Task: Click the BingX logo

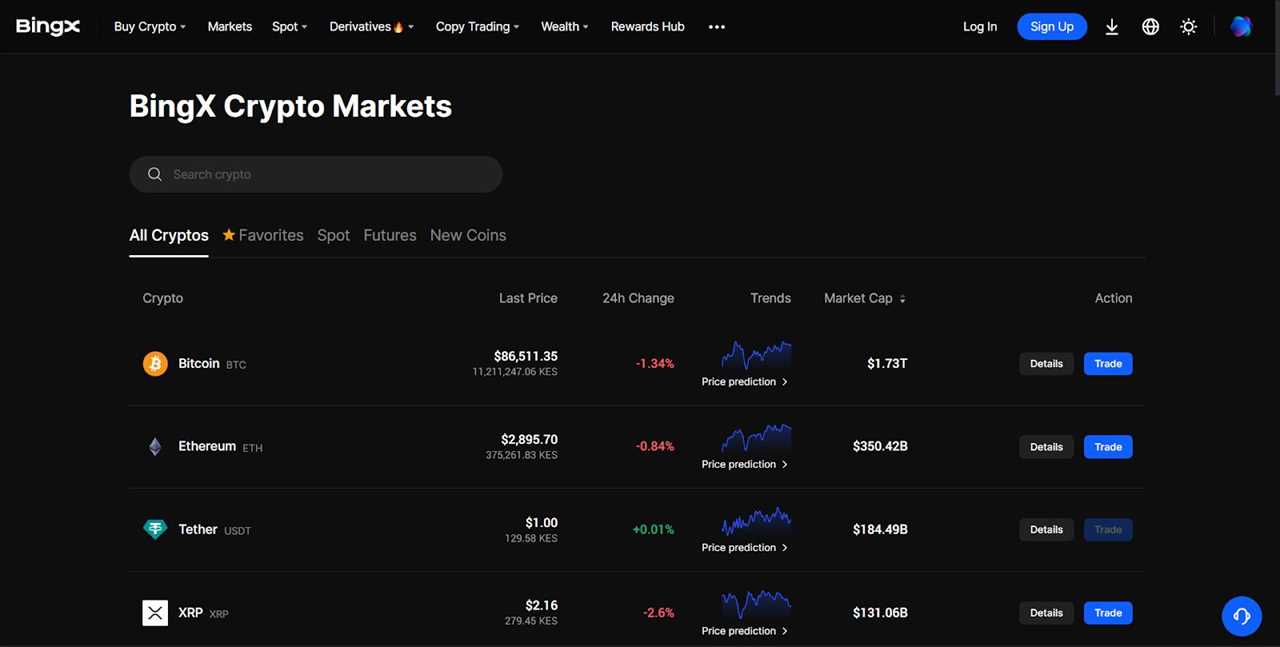Action: click(47, 26)
